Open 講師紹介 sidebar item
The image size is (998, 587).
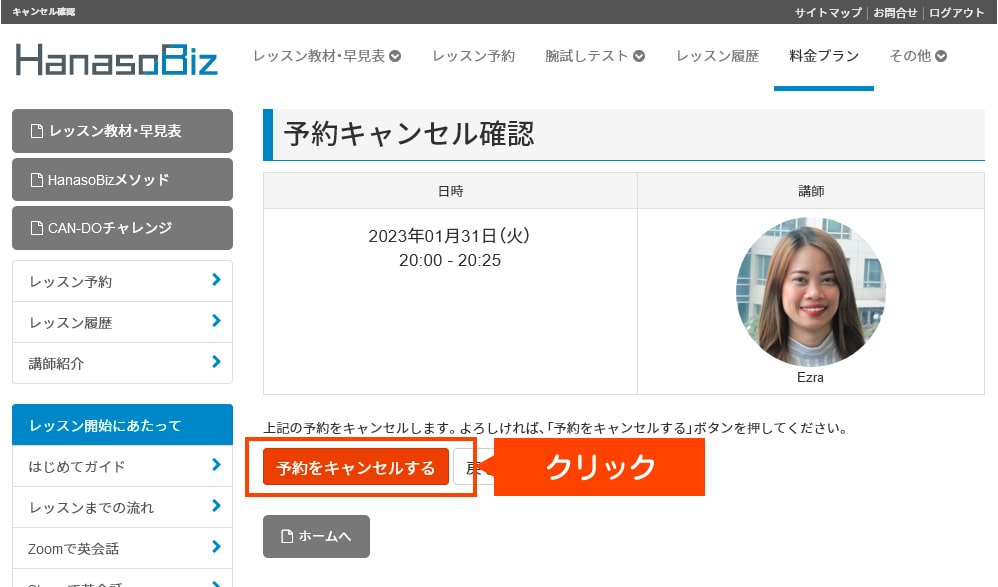(122, 363)
